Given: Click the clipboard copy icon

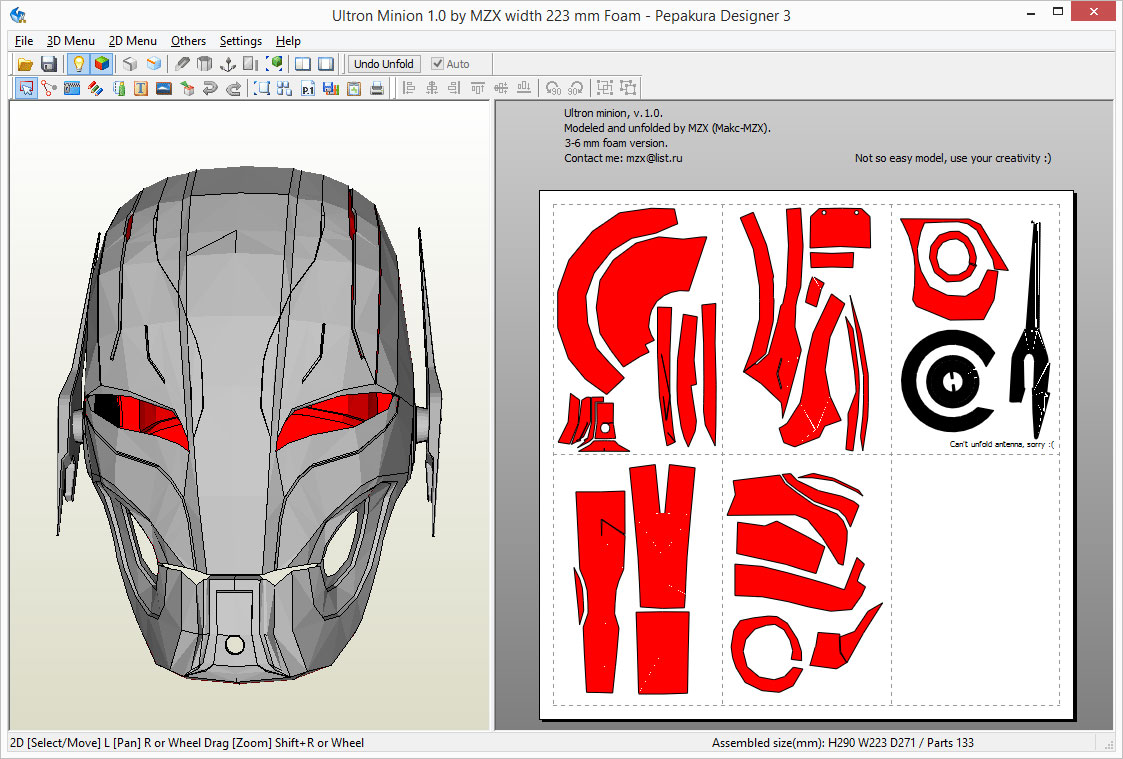Looking at the screenshot, I should (x=354, y=88).
